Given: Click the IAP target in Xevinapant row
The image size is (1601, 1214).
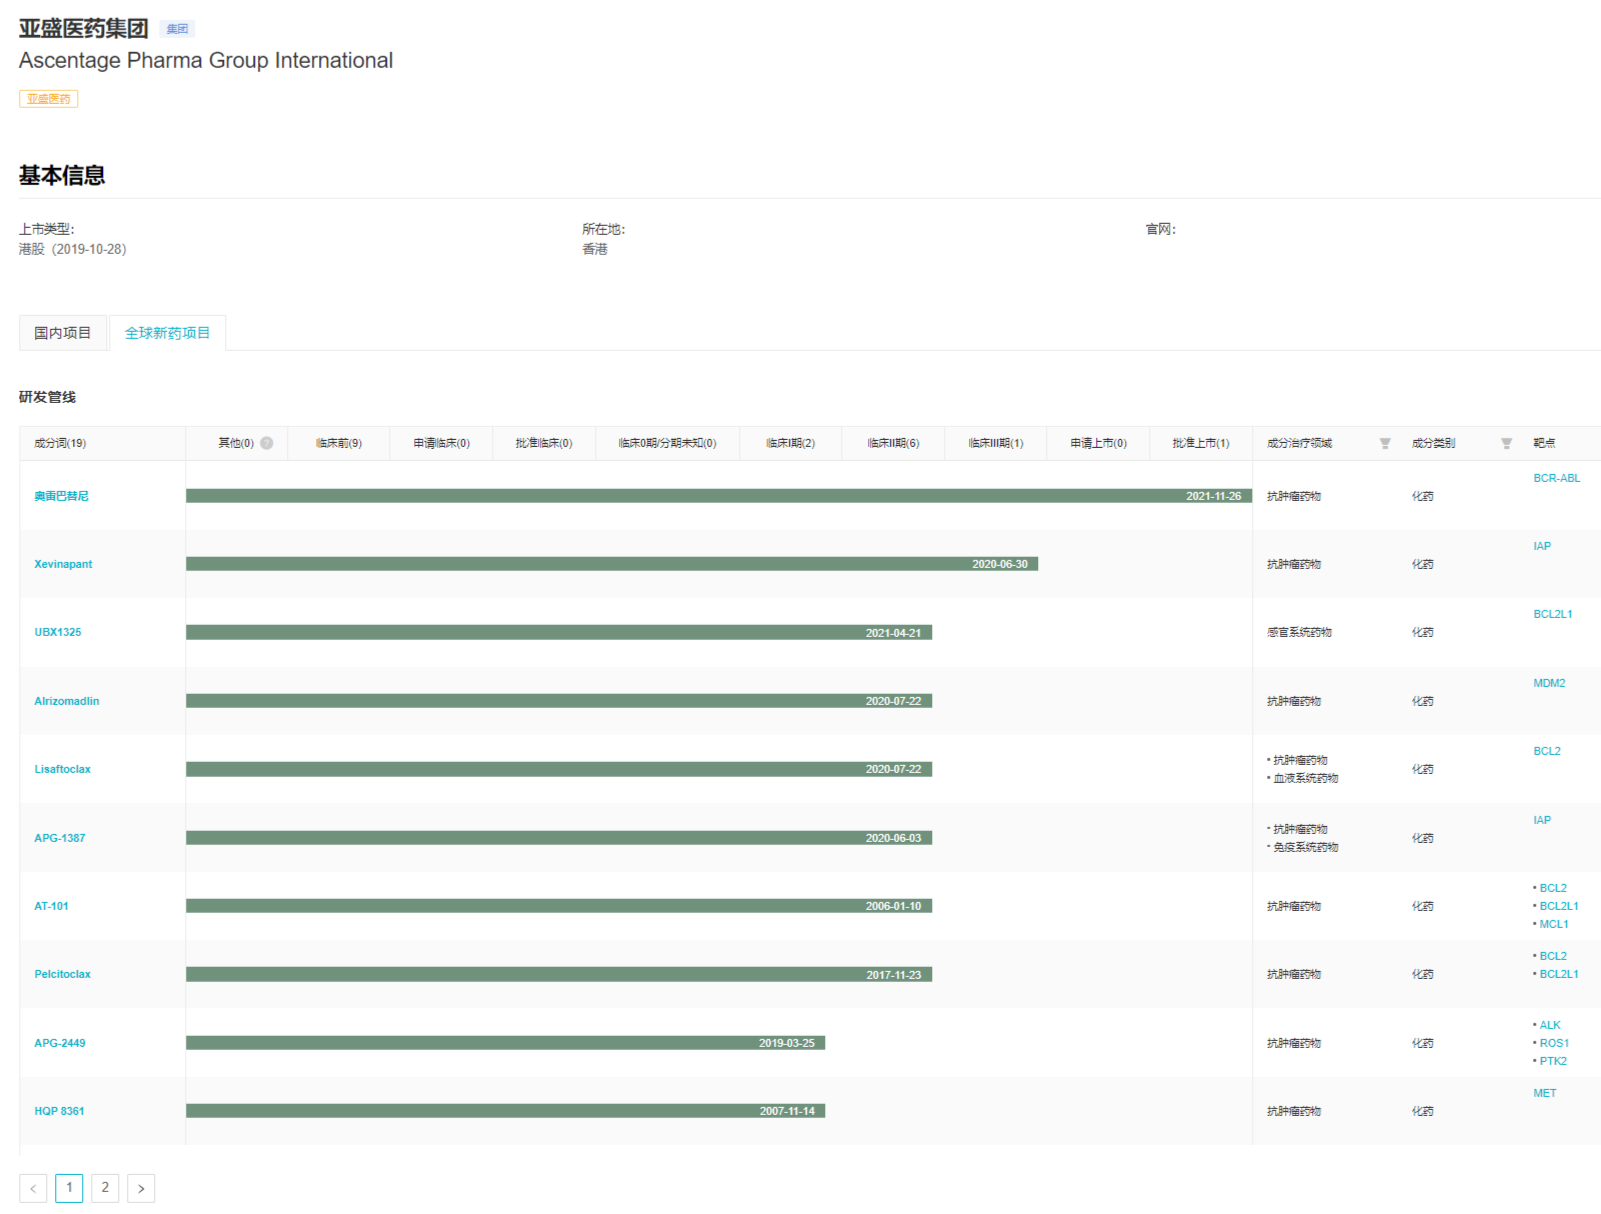Looking at the screenshot, I should pyautogui.click(x=1542, y=546).
